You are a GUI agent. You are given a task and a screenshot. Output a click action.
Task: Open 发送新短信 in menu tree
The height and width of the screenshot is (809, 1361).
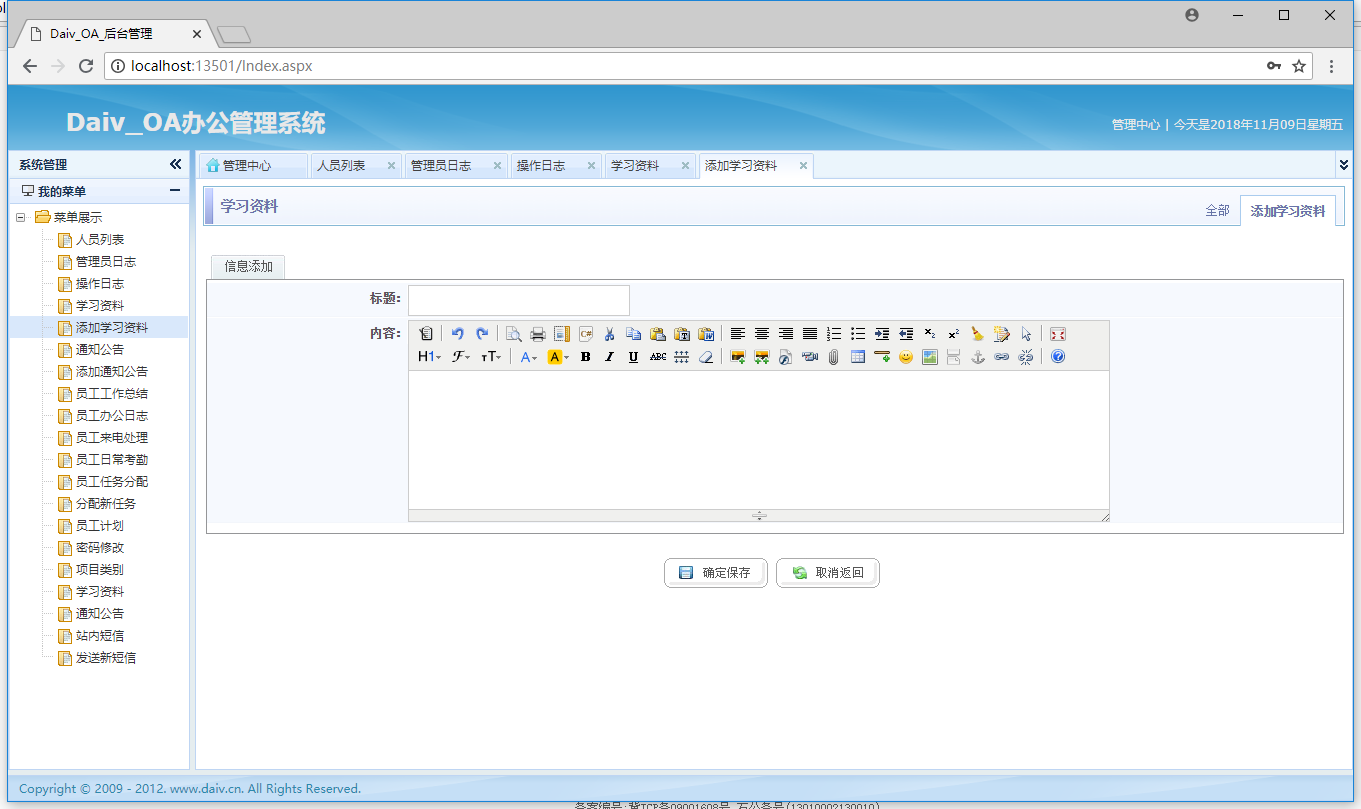point(105,658)
